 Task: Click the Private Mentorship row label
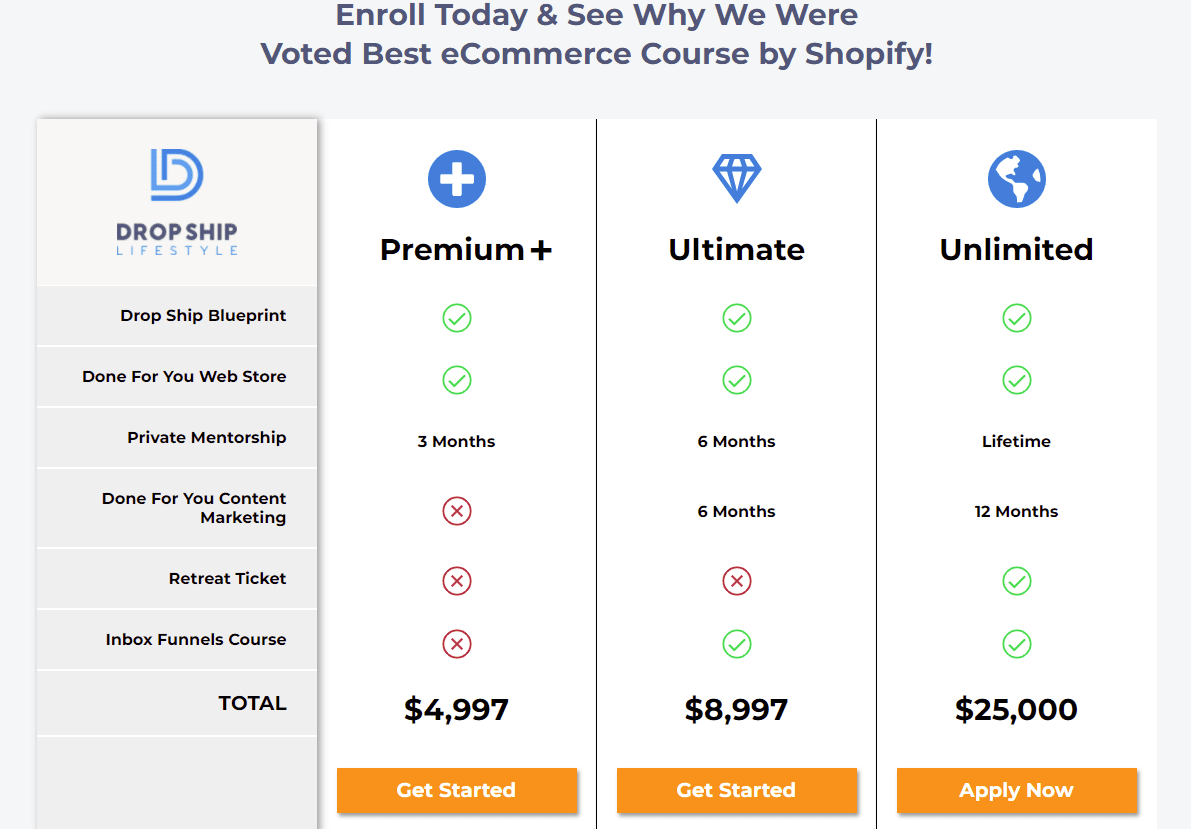click(207, 438)
